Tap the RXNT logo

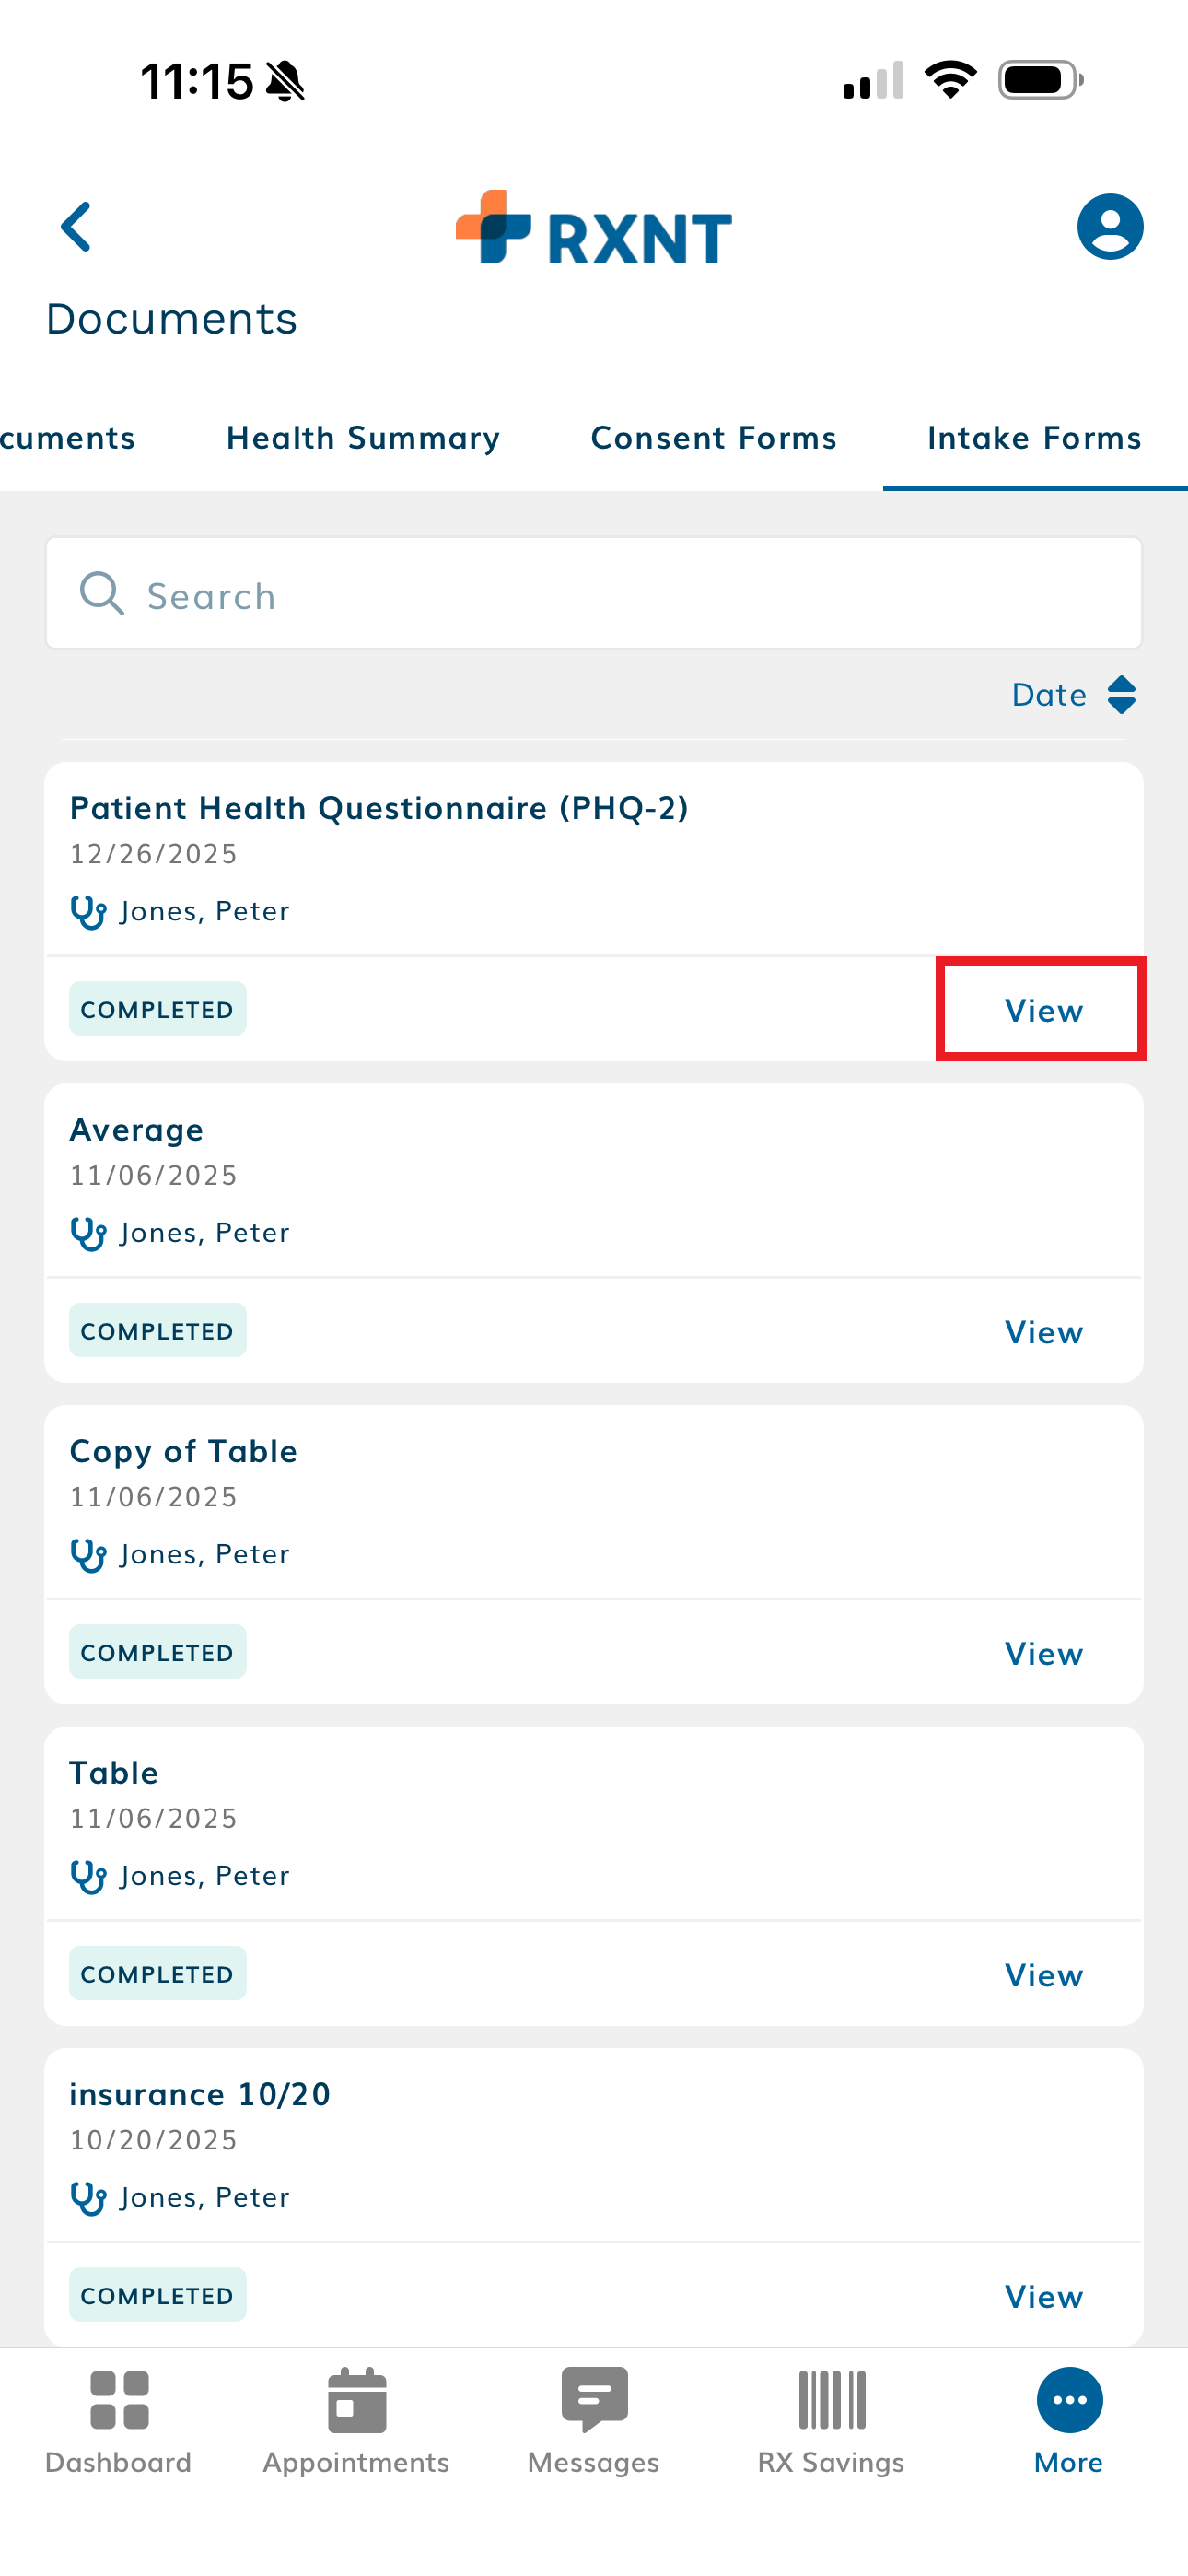click(593, 229)
